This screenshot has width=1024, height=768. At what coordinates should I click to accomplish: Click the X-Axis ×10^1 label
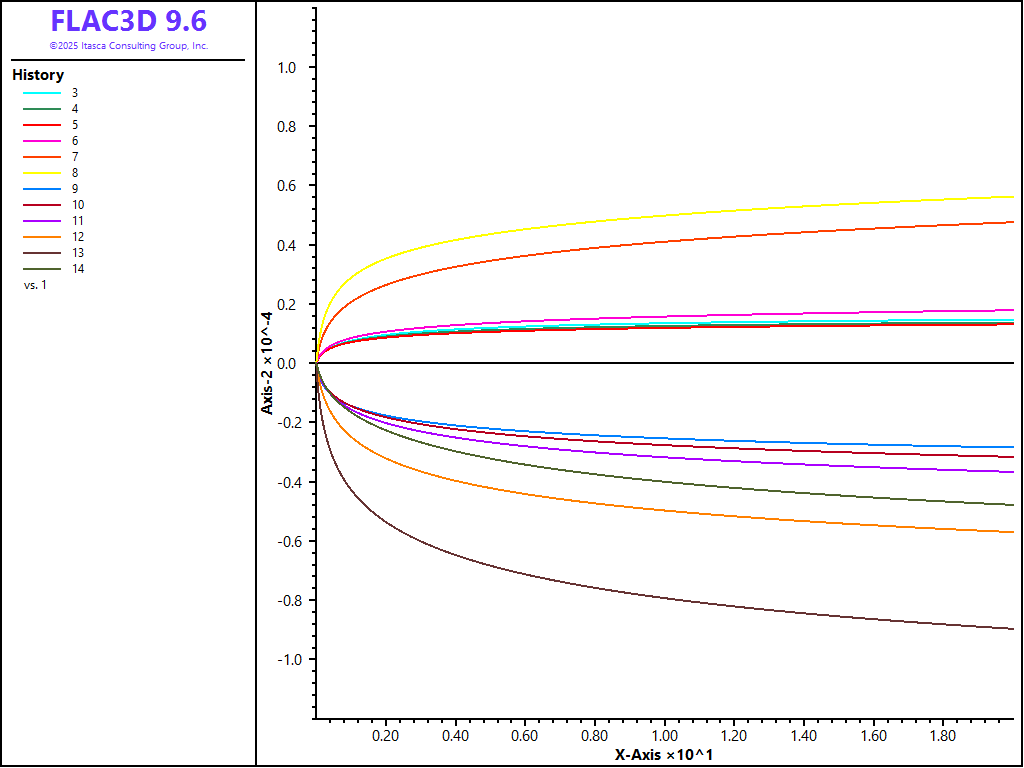[663, 754]
